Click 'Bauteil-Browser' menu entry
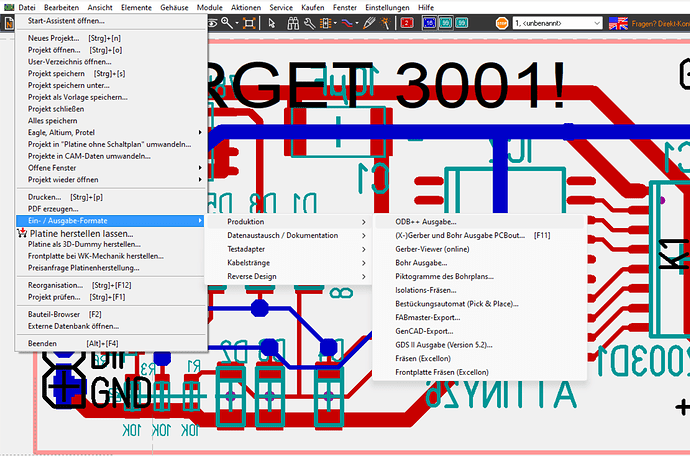Screen dimensions: 690x456 110,314
